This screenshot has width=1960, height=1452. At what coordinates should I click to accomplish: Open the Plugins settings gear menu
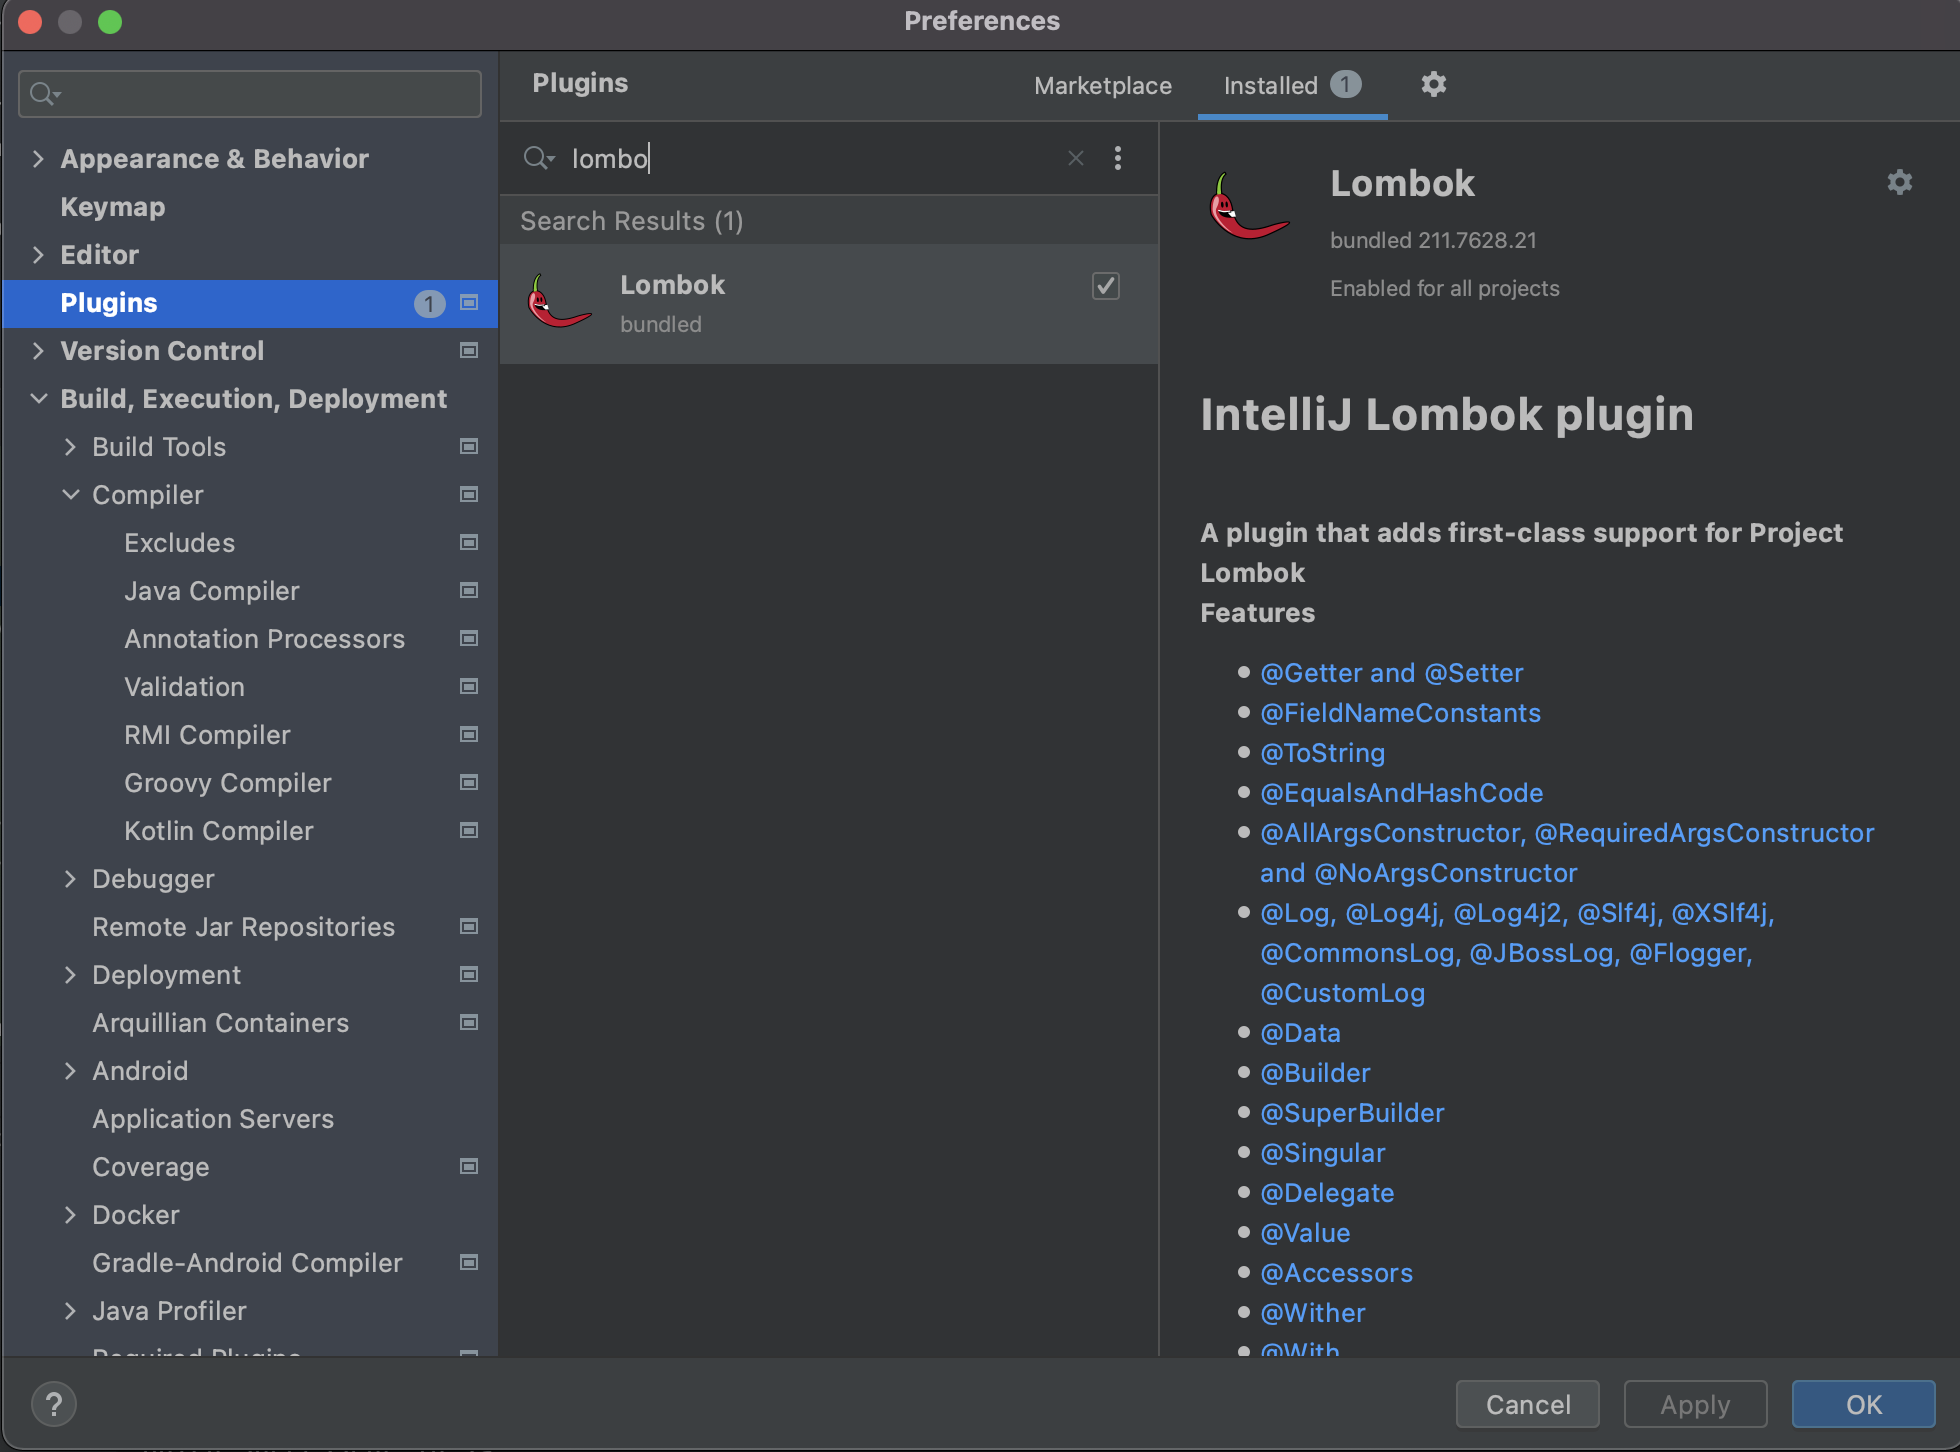pos(1433,84)
